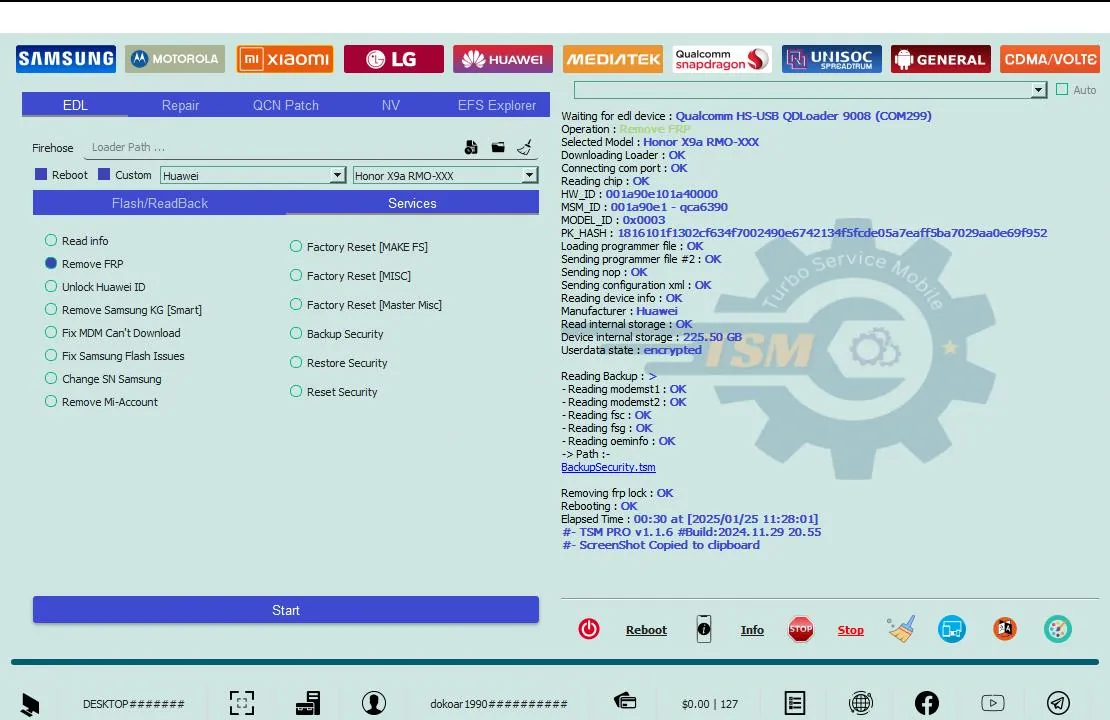This screenshot has height=720, width=1110.
Task: Open the Samsung brand module
Action: pos(66,59)
